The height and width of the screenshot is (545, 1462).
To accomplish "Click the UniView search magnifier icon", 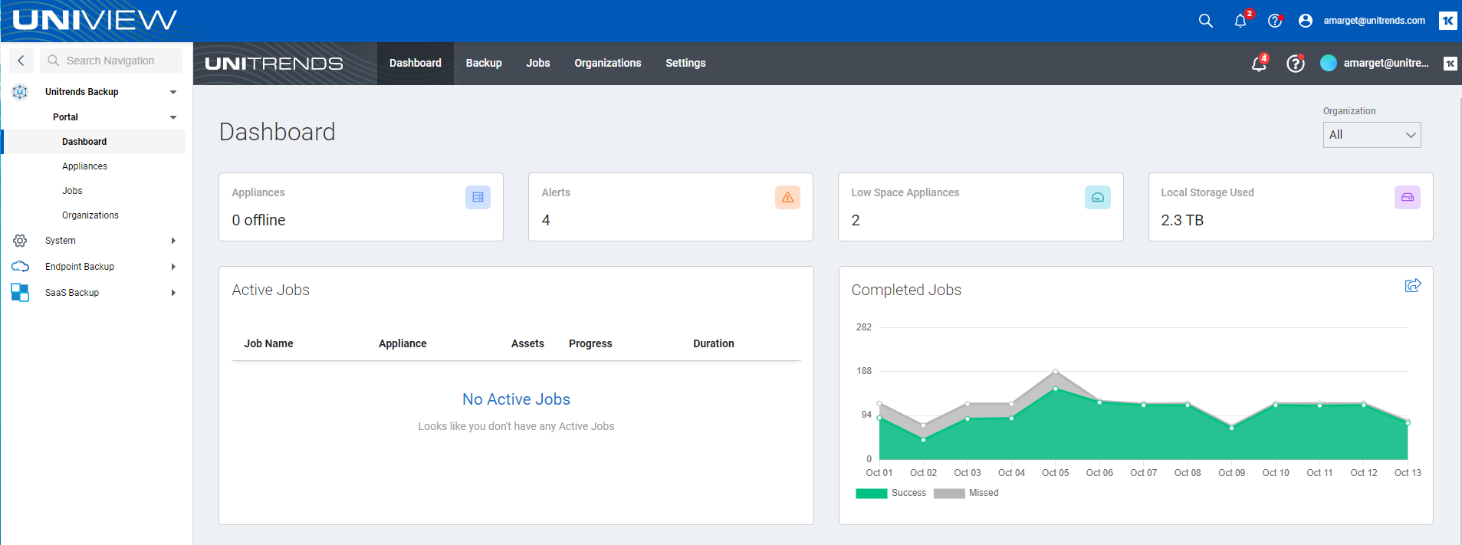I will [x=1205, y=20].
